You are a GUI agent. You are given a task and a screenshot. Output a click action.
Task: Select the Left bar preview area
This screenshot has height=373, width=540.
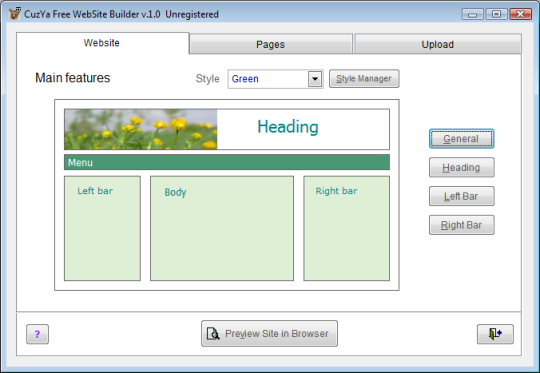pos(102,228)
